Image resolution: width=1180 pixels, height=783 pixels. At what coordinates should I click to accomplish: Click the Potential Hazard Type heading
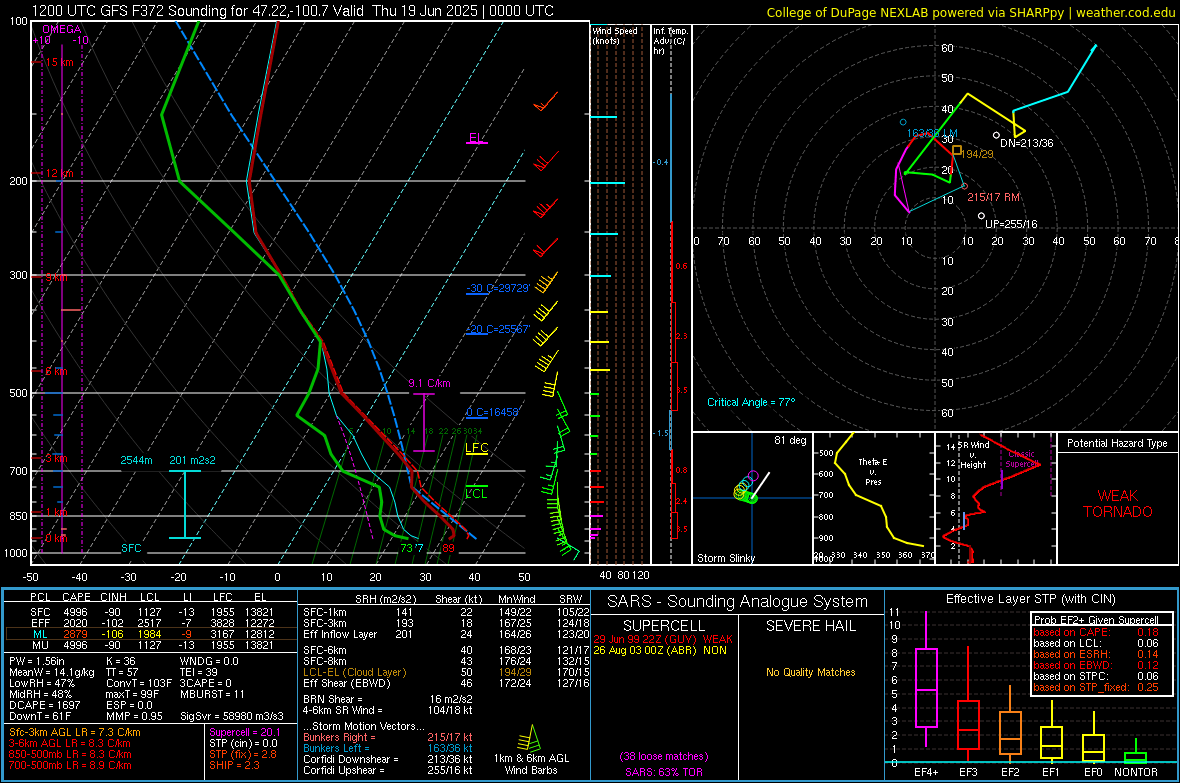click(1117, 443)
